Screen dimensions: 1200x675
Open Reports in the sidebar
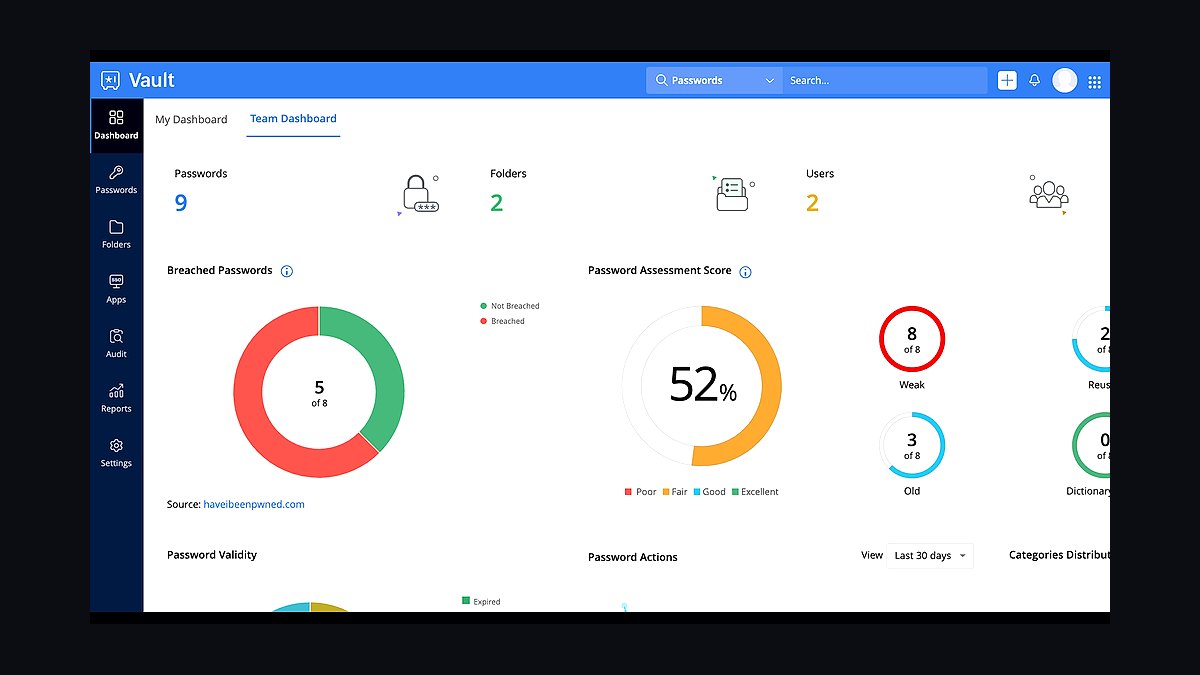click(116, 398)
